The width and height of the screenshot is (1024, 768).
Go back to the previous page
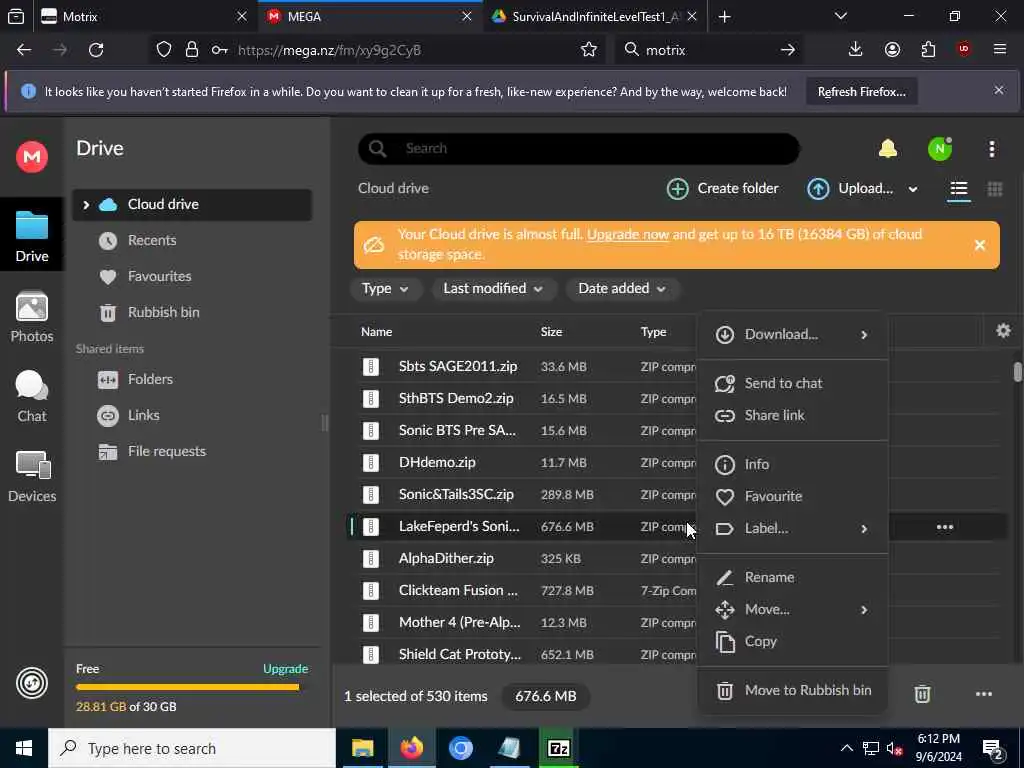click(x=24, y=50)
